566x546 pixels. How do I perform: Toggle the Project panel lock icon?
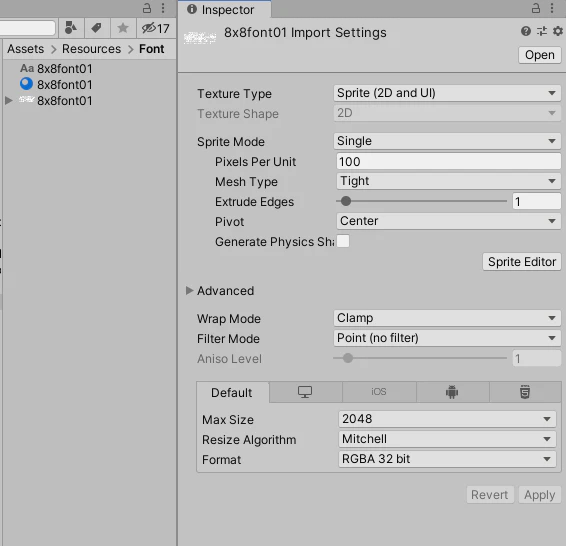[147, 8]
